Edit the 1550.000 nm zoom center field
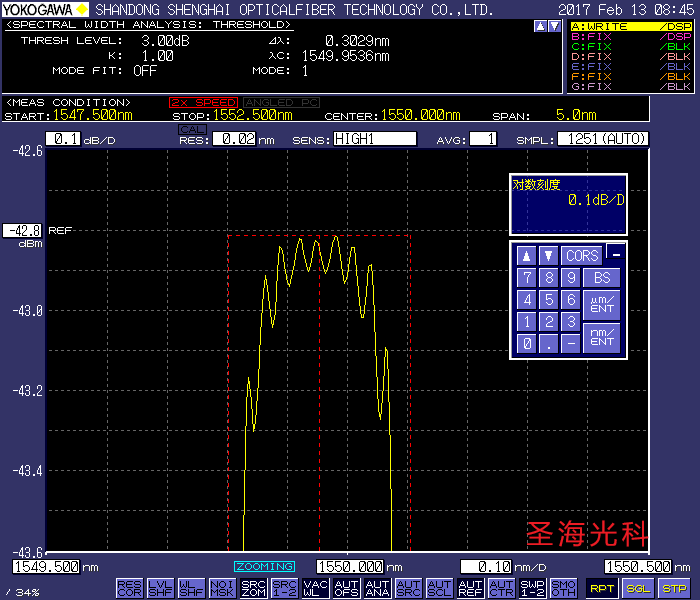The width and height of the screenshot is (700, 600). (350, 567)
